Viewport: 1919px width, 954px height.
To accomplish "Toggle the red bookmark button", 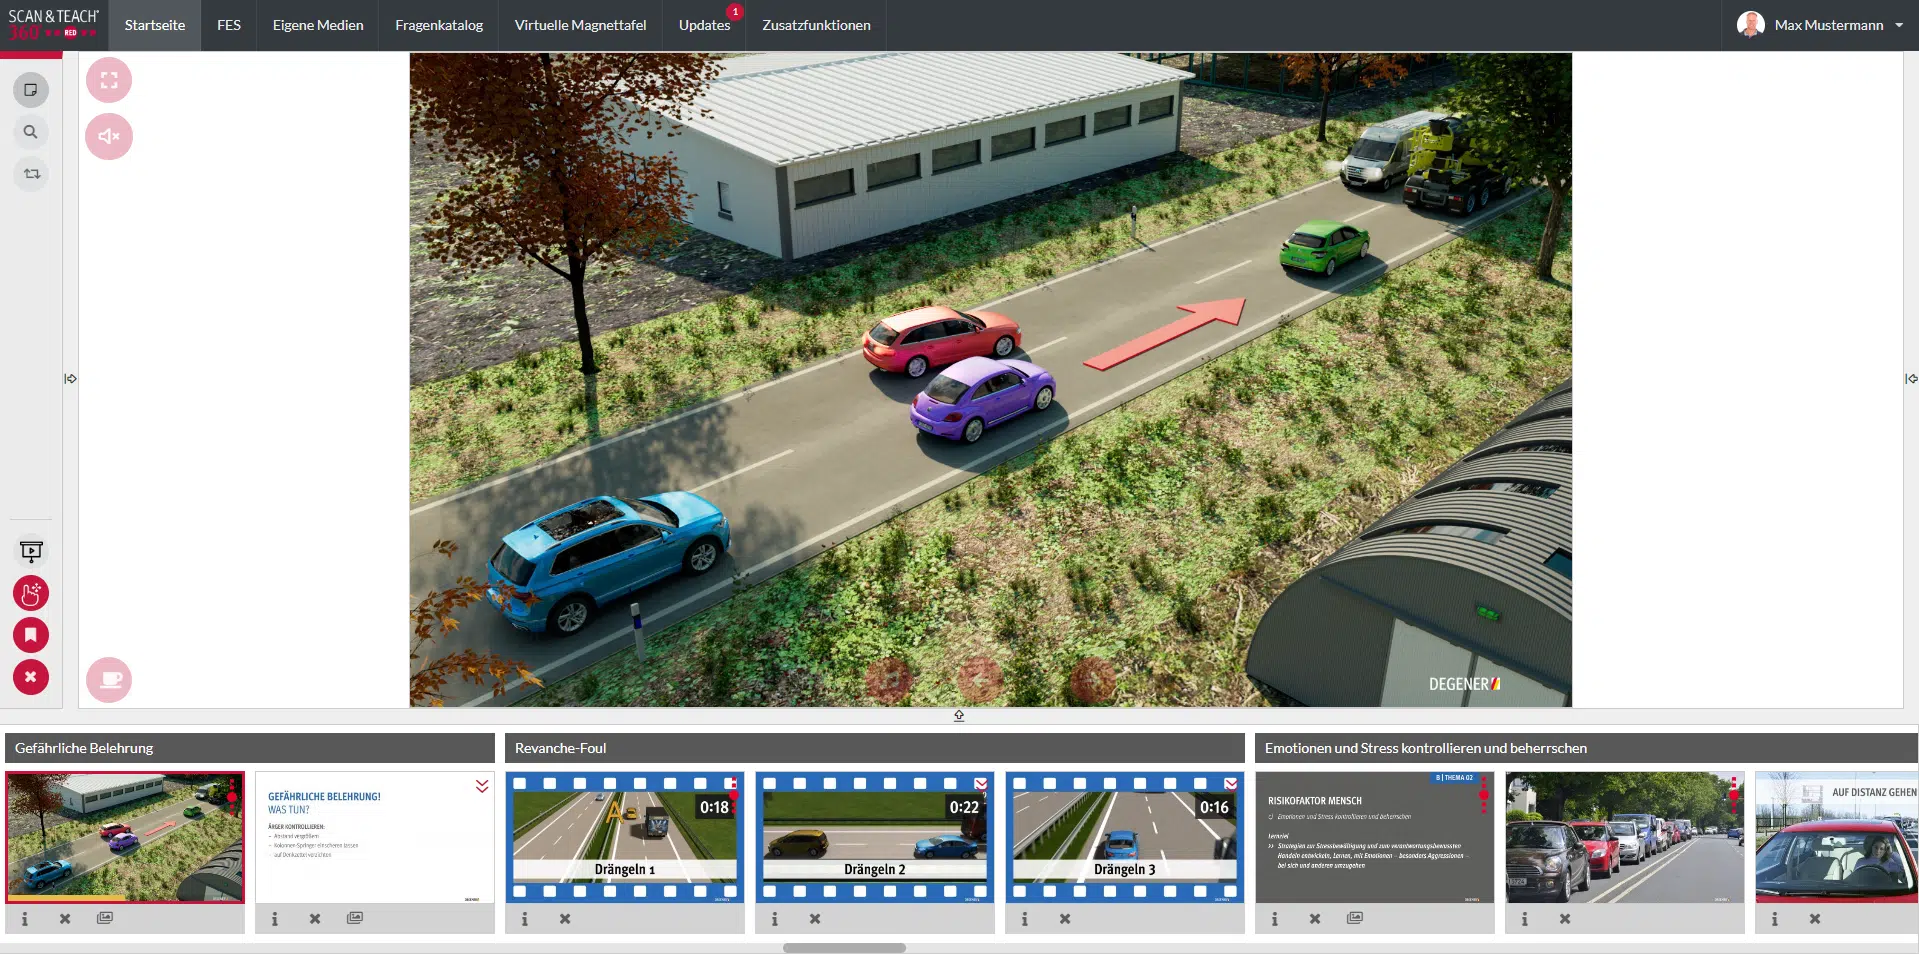I will pyautogui.click(x=31, y=635).
